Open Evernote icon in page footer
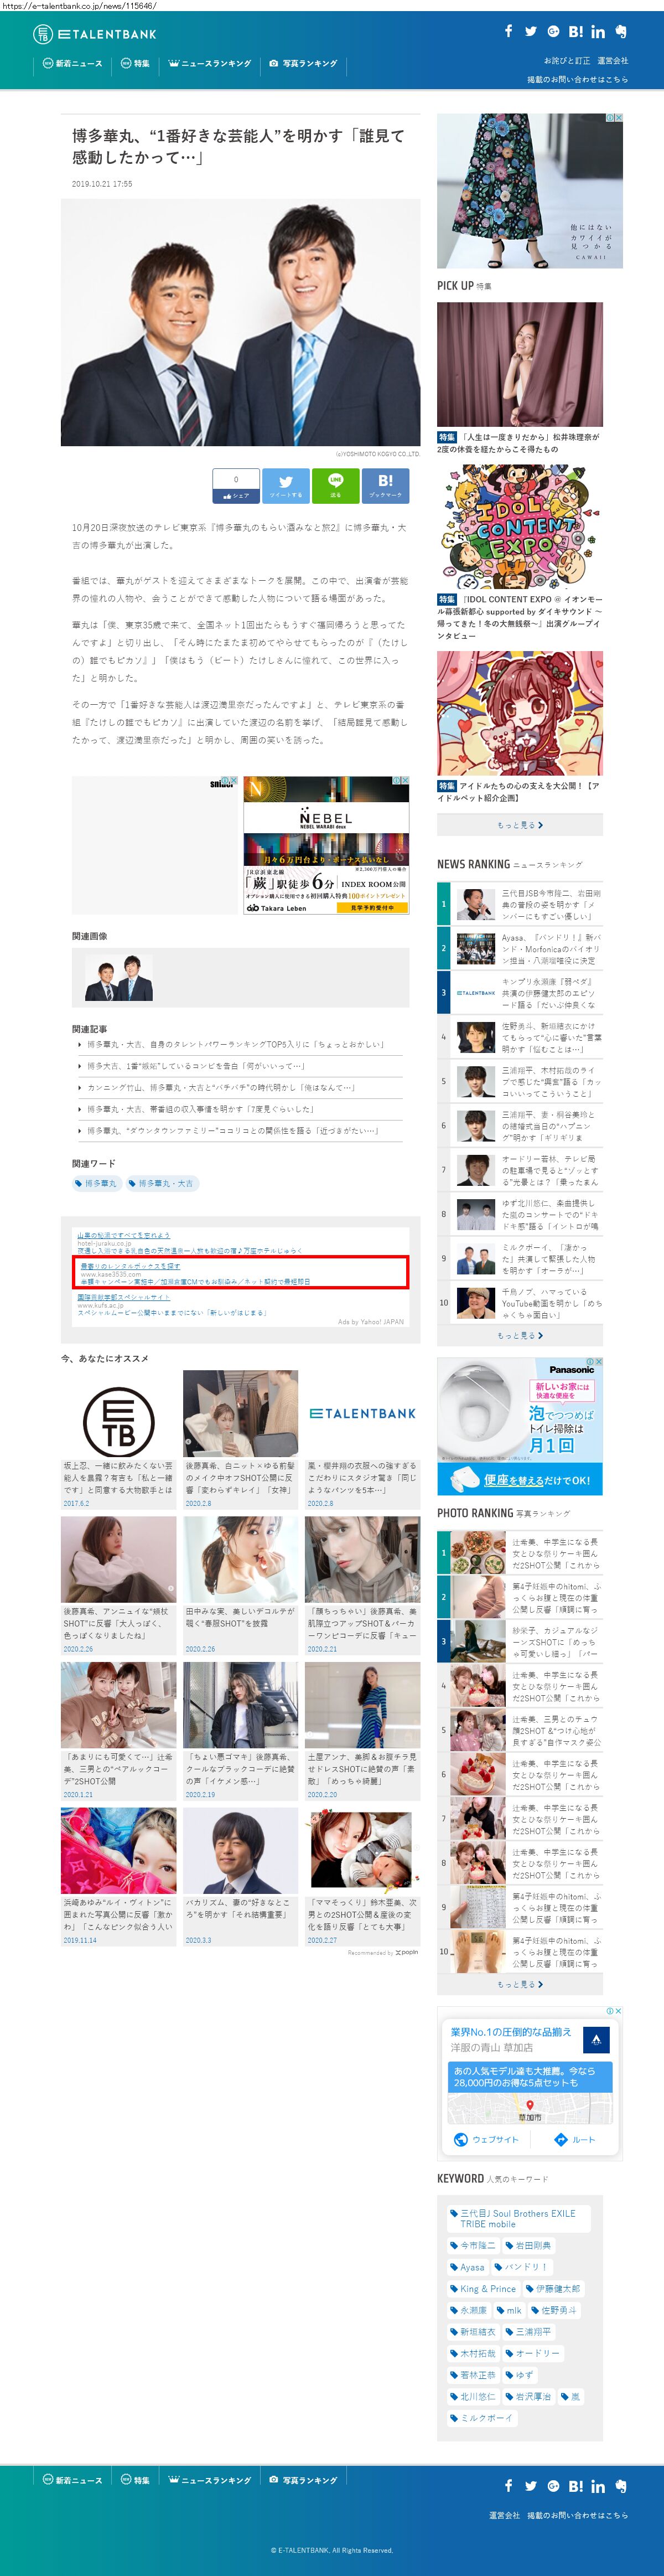The height and width of the screenshot is (2576, 664). coord(621,2485)
